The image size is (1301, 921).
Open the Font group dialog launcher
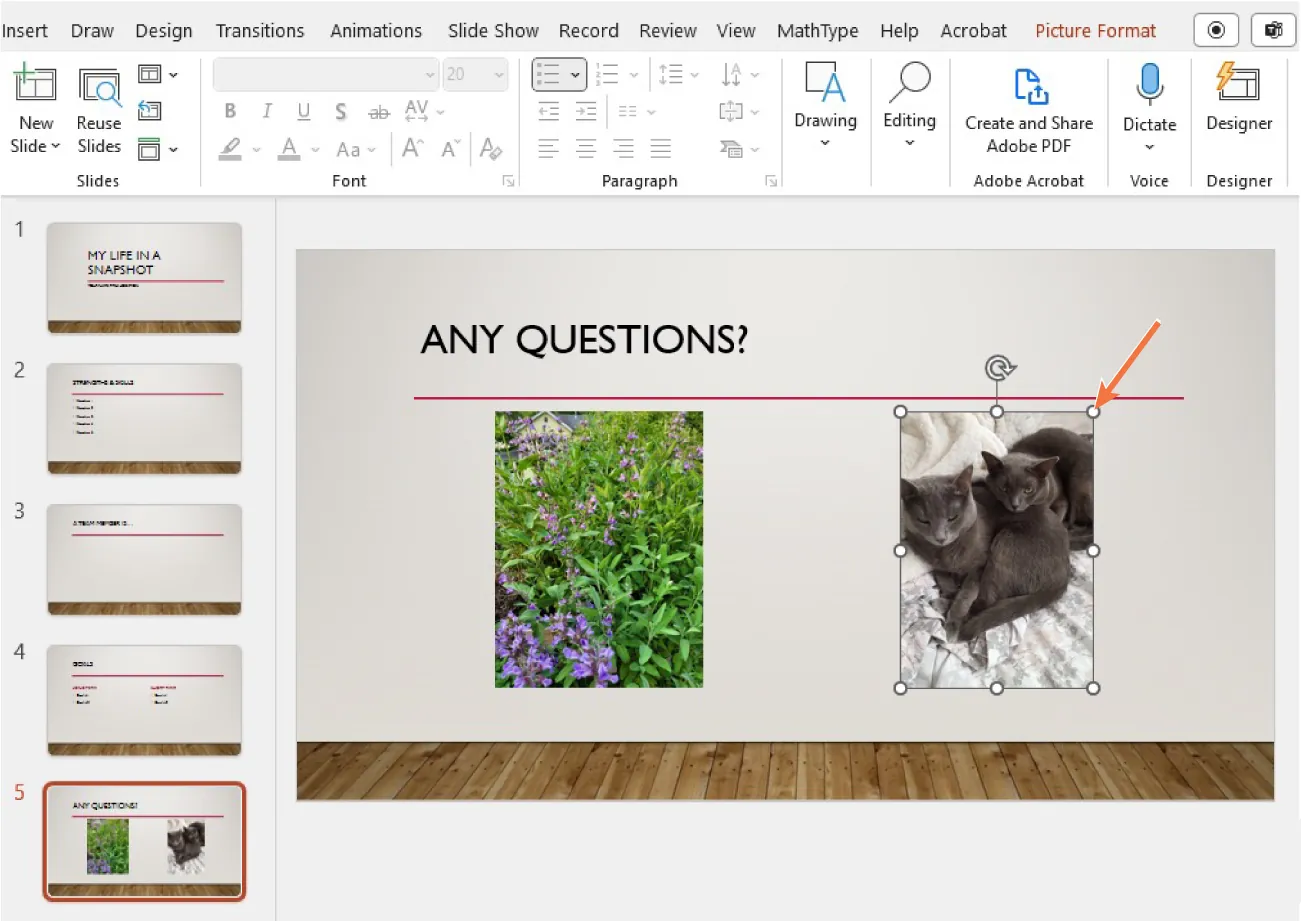[507, 181]
